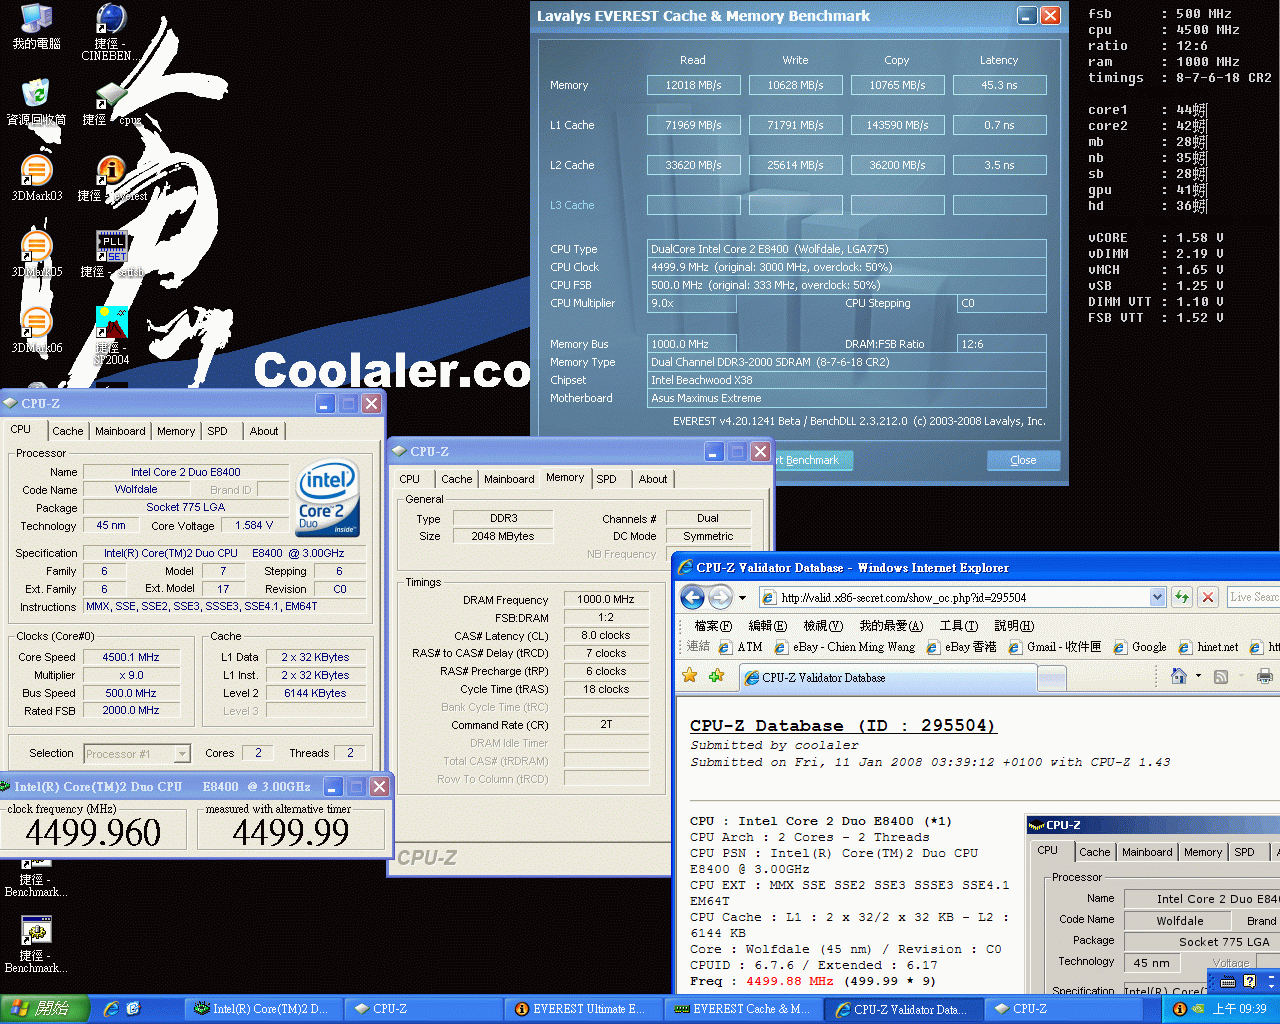The image size is (1280, 1024).
Task: Open the 資源回收筒 recycle bin icon
Action: pyautogui.click(x=36, y=102)
